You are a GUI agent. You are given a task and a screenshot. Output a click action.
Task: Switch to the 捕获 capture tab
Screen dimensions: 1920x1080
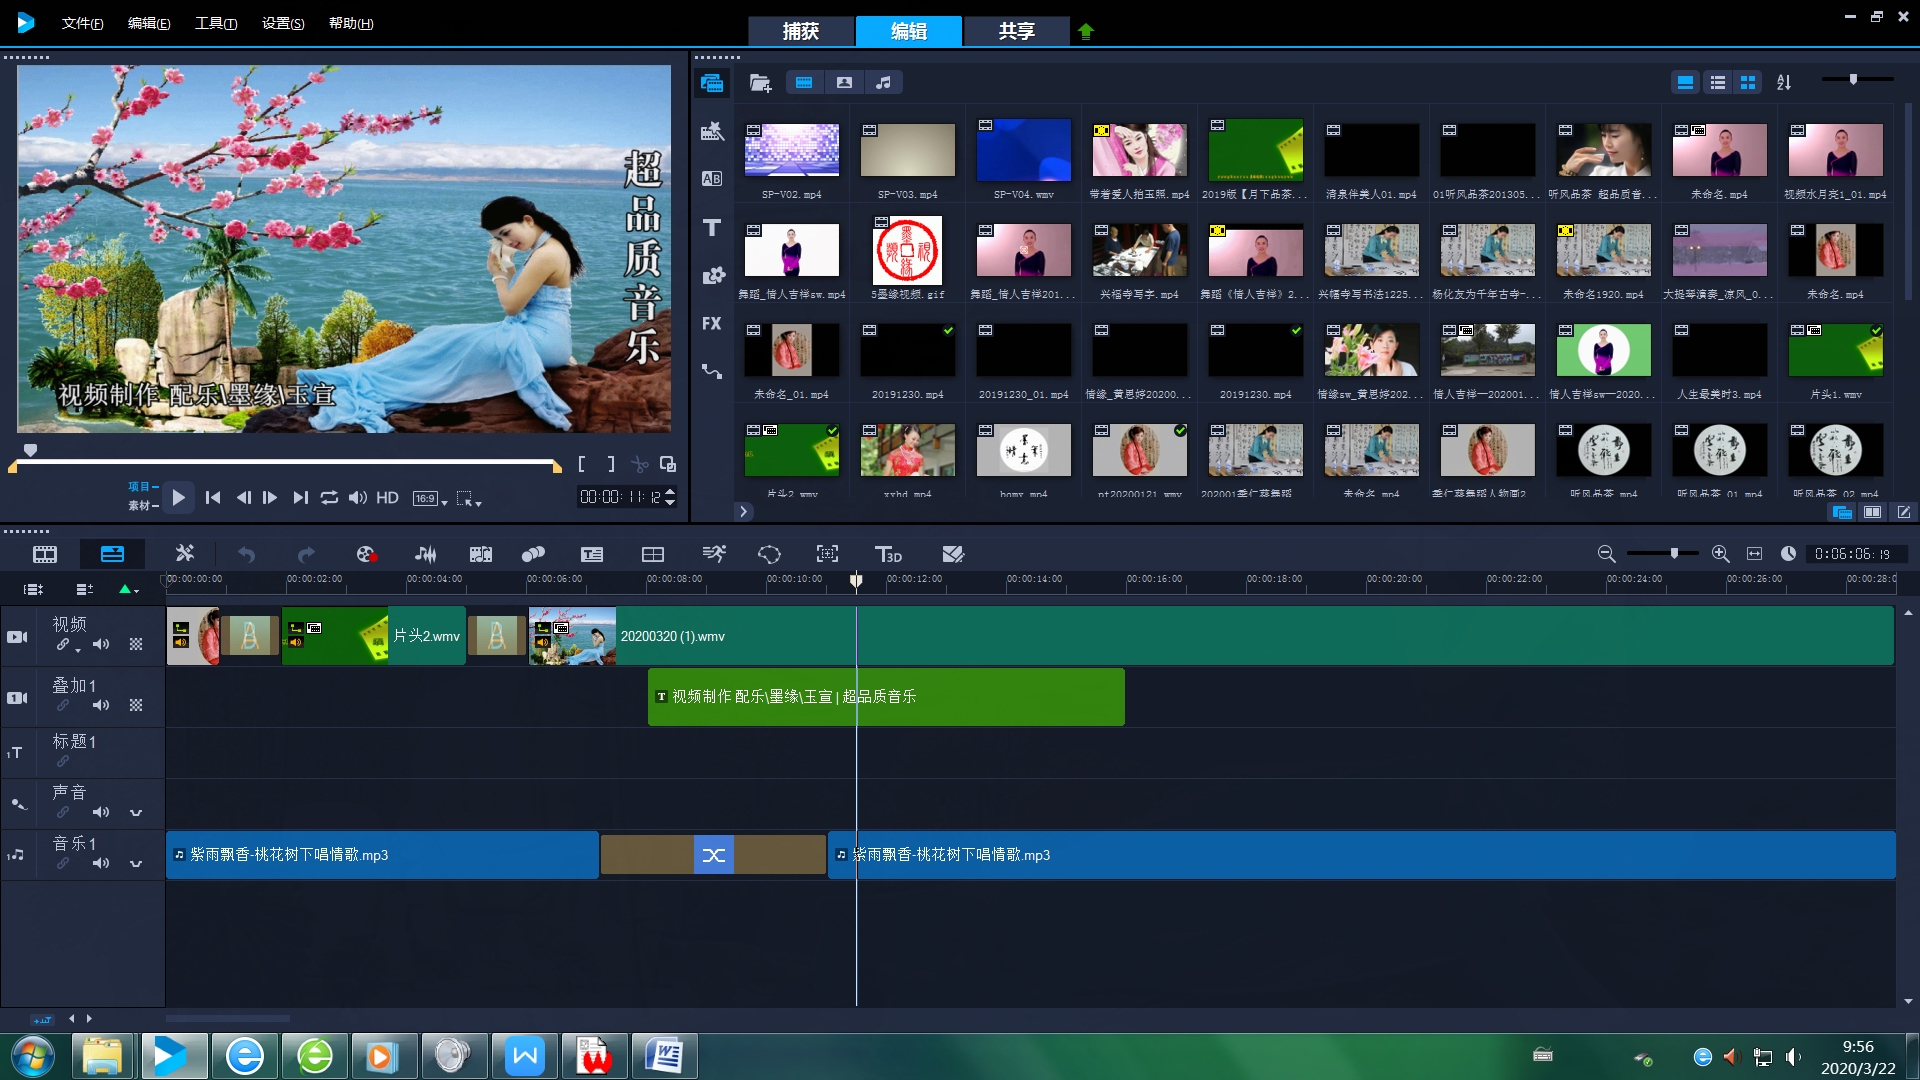801,31
